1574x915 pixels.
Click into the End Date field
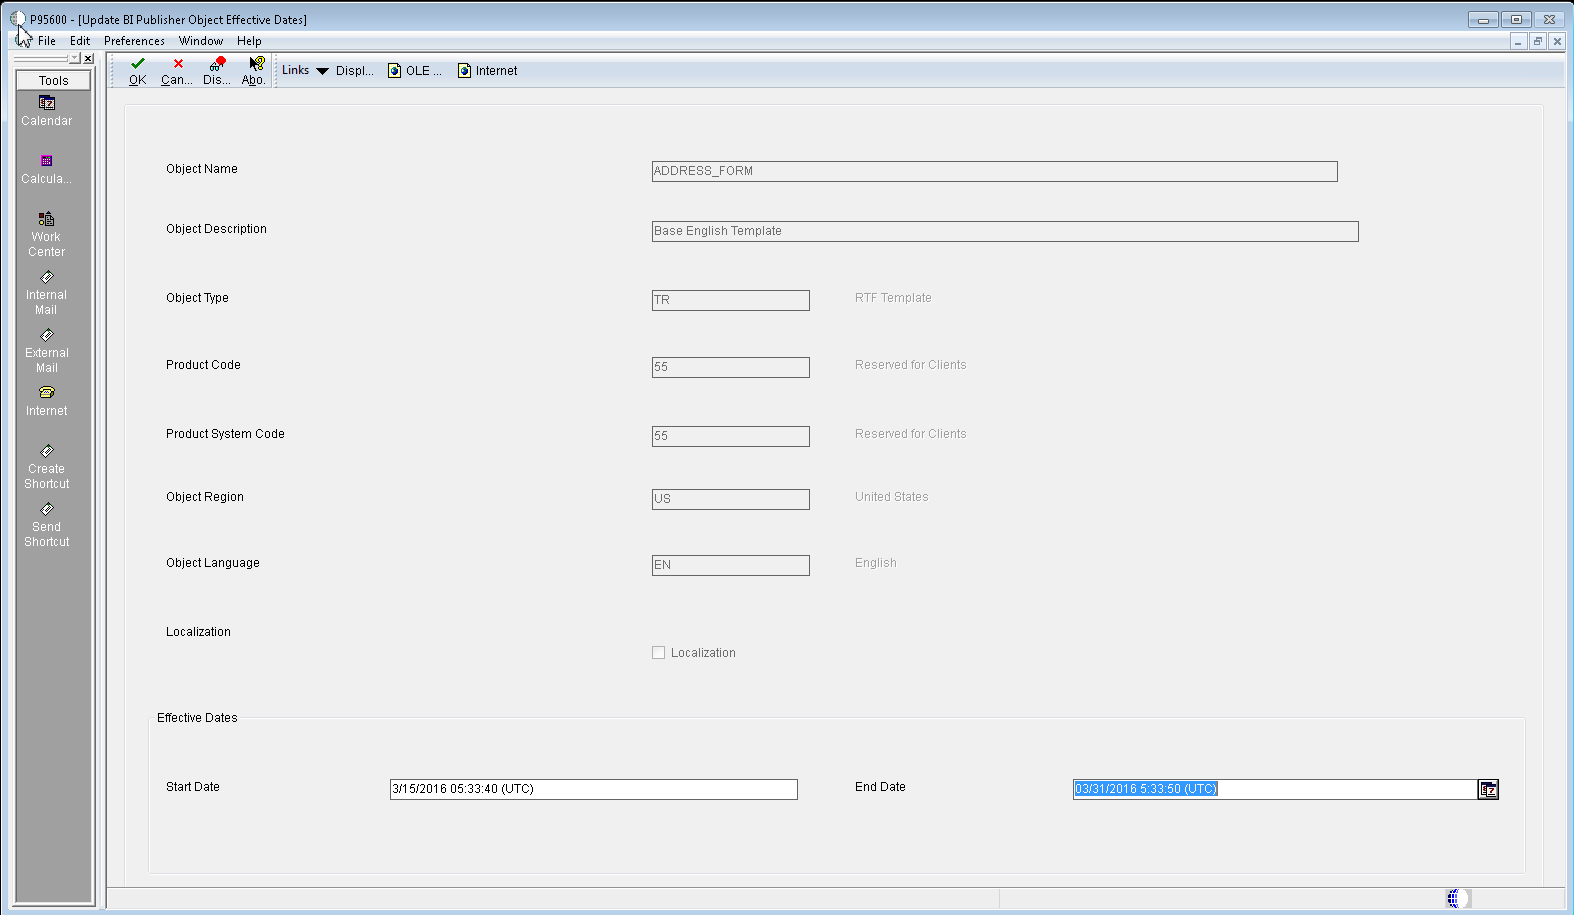[1275, 790]
